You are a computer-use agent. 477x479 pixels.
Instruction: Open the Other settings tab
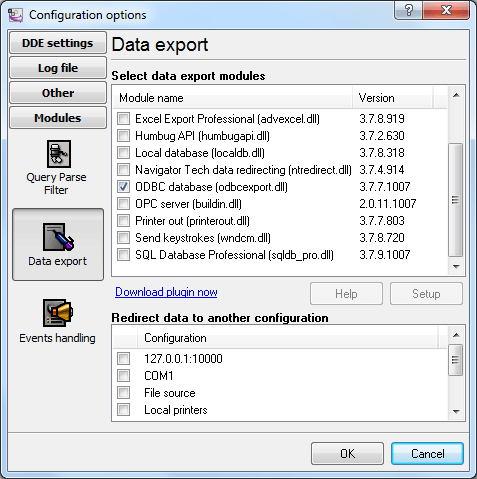58,93
